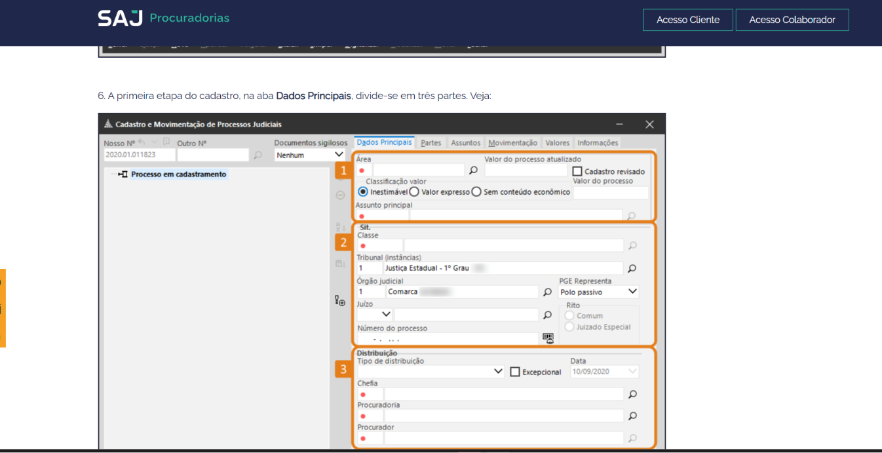Click the search icon beside Outro Nº
Viewport: 882px width, 453px height.
(x=257, y=156)
